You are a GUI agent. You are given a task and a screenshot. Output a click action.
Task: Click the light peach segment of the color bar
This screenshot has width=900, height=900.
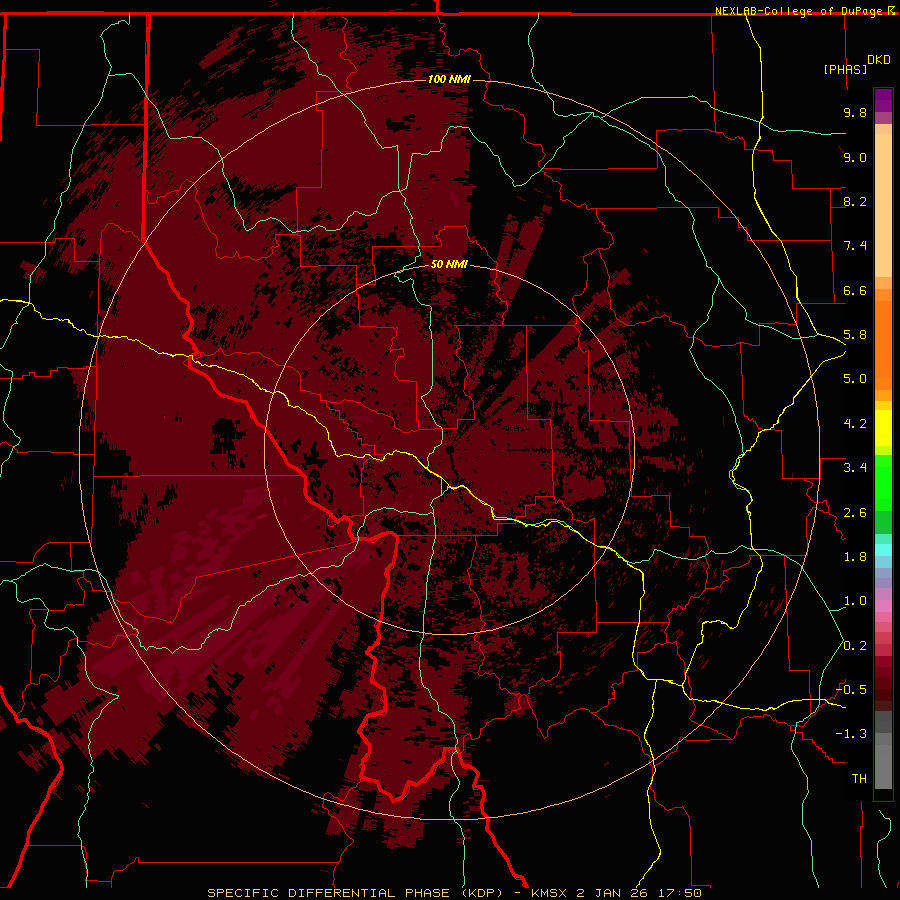[883, 205]
